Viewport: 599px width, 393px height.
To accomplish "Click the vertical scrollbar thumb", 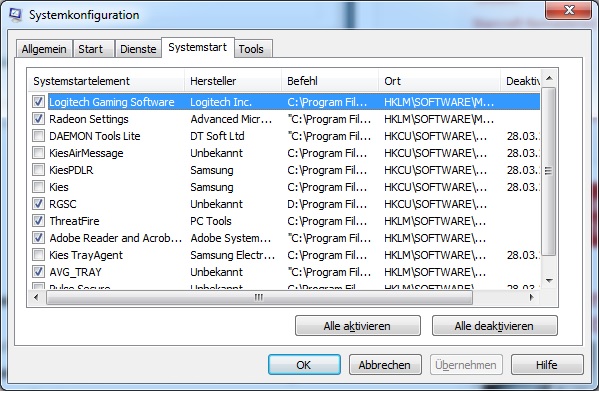I will click(x=549, y=171).
